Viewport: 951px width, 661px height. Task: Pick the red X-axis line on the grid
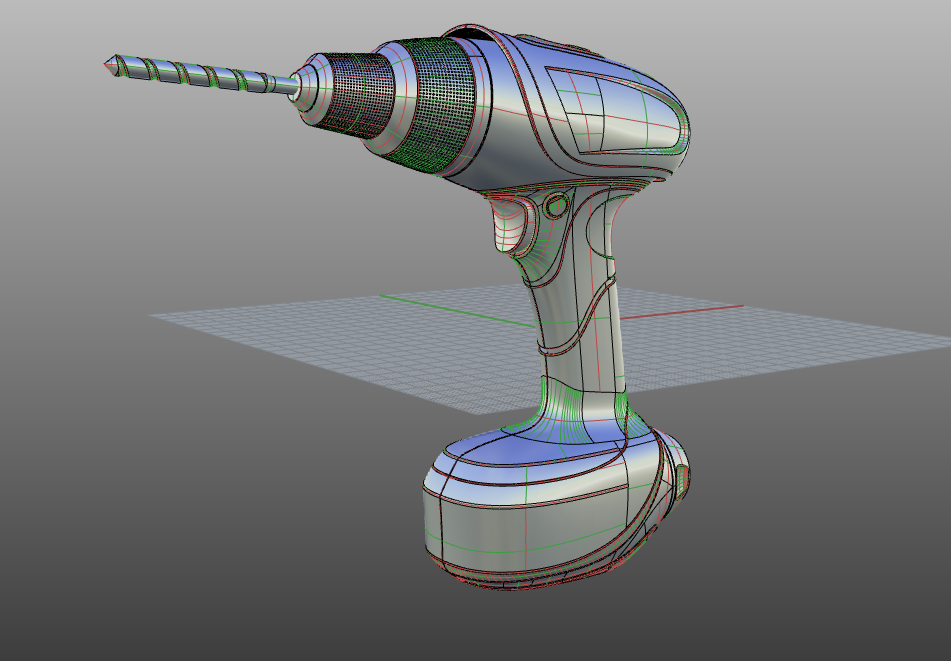click(x=682, y=312)
